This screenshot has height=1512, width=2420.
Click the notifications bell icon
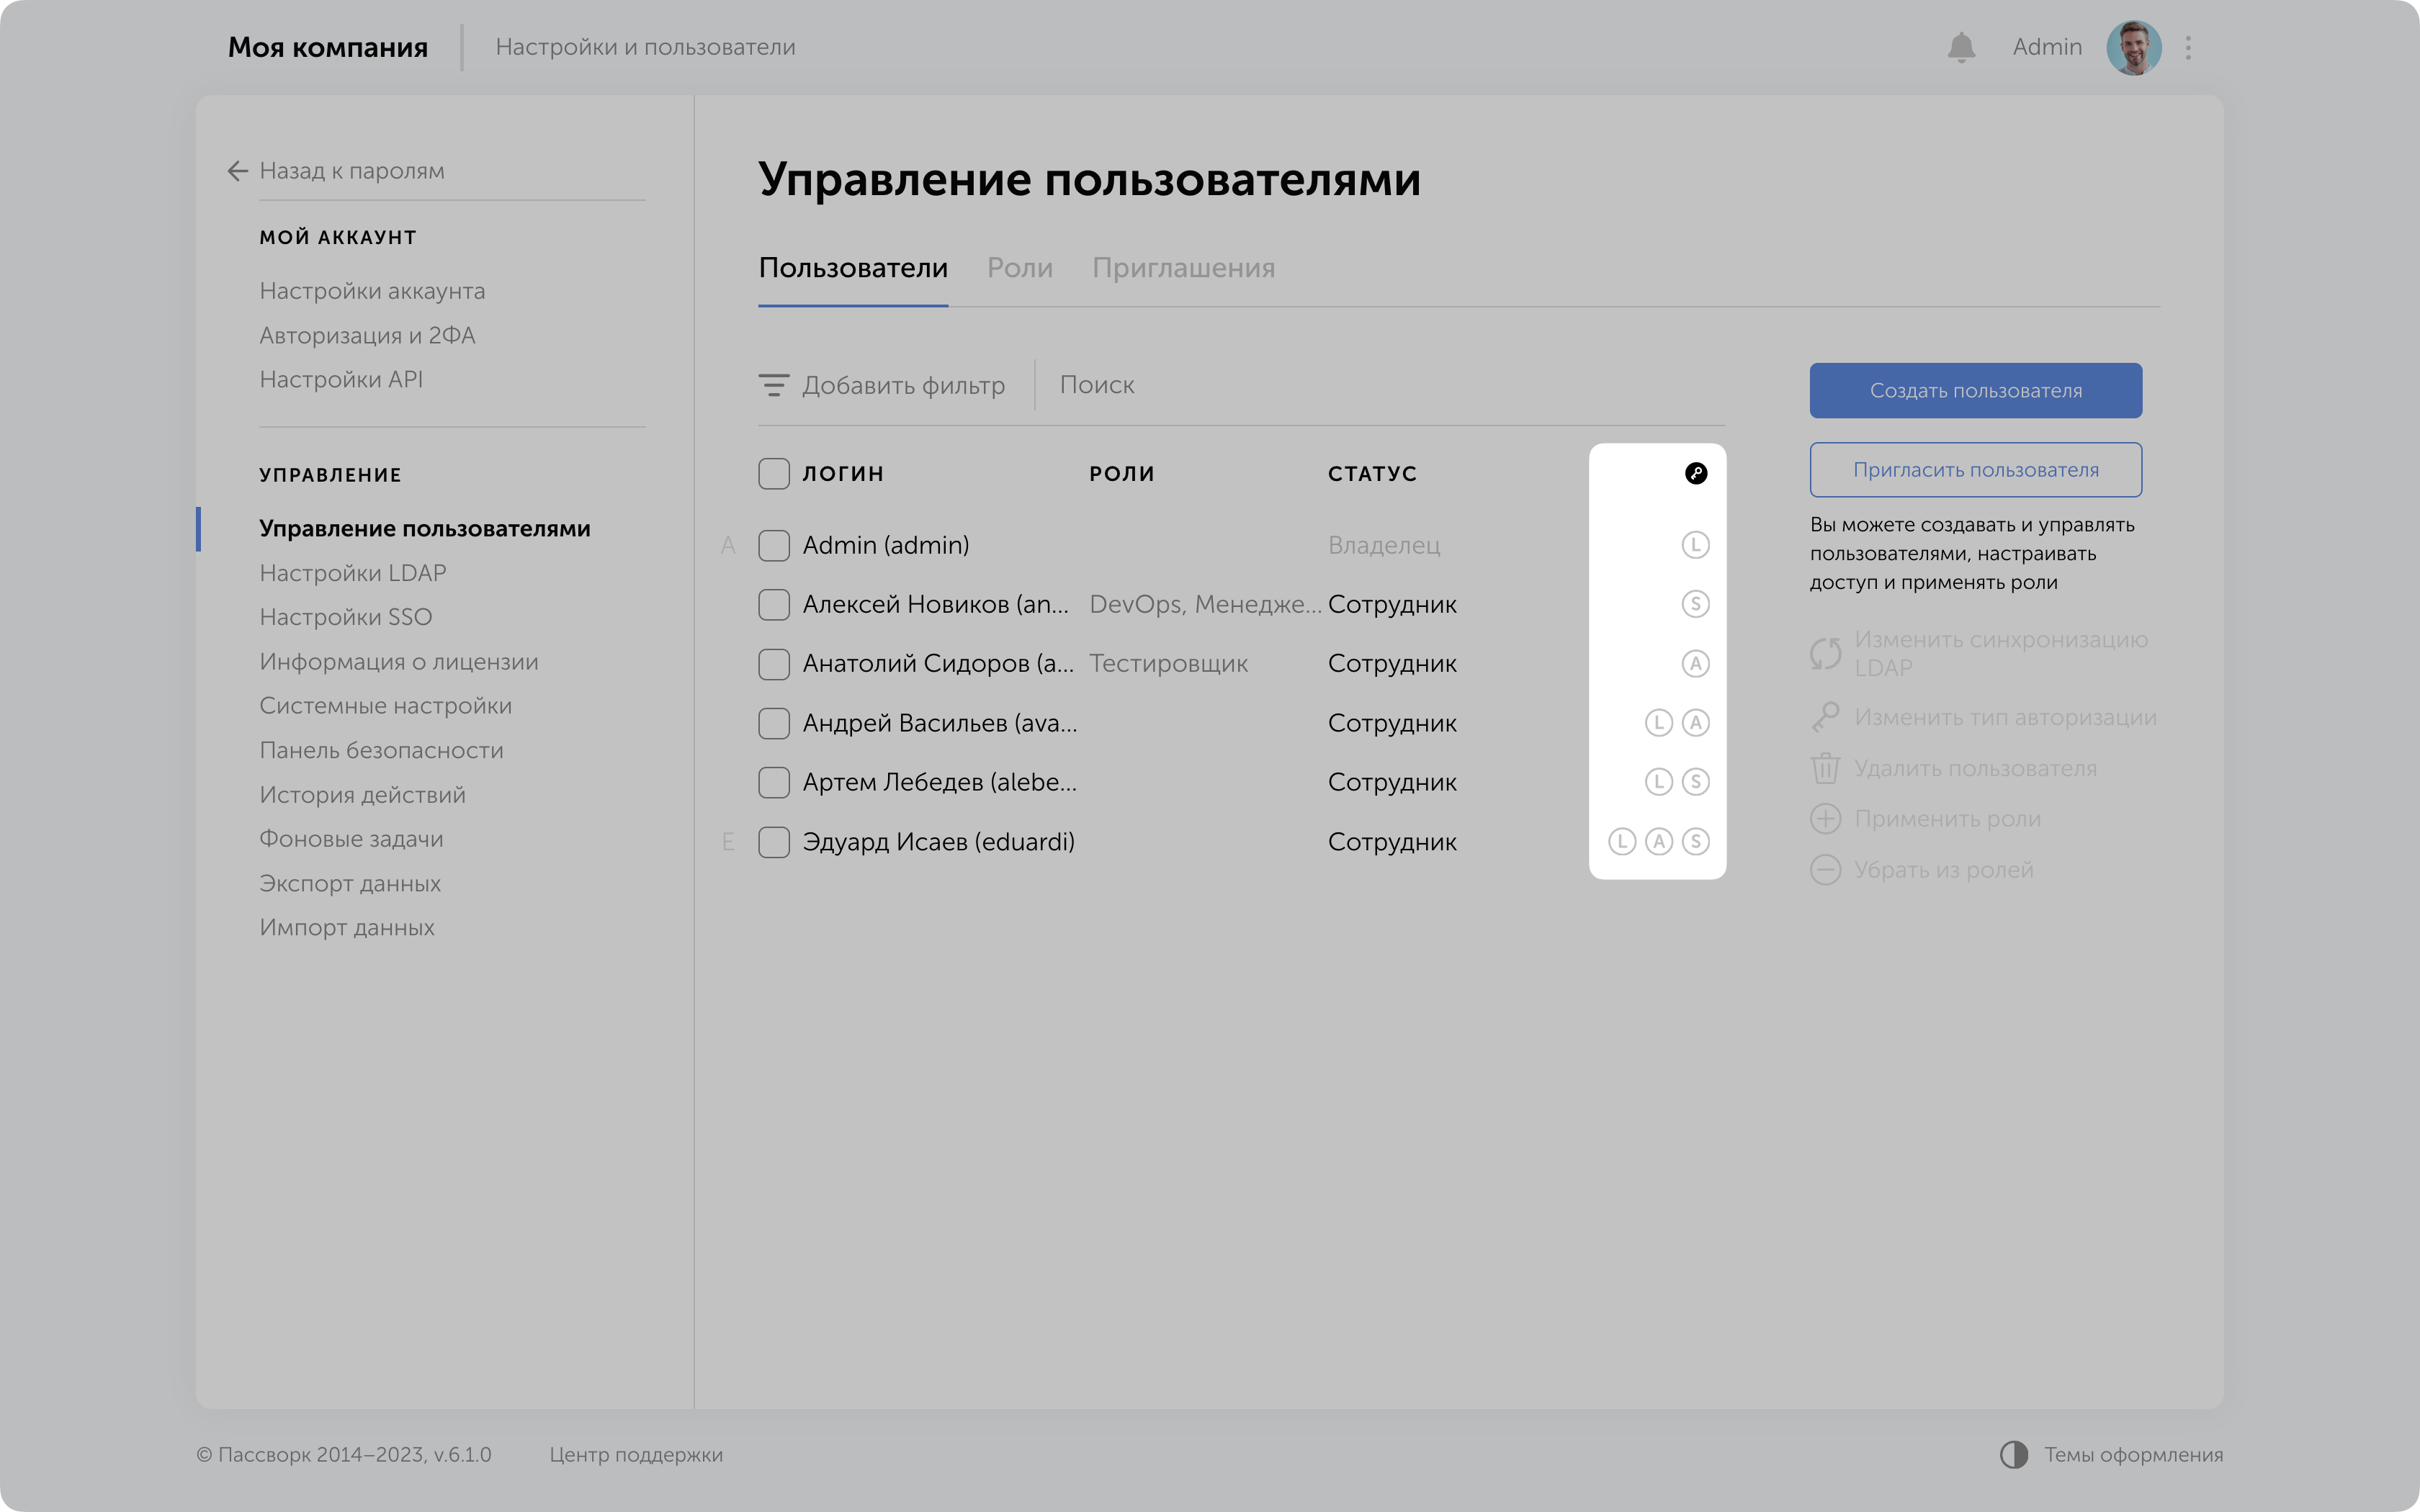1961,47
